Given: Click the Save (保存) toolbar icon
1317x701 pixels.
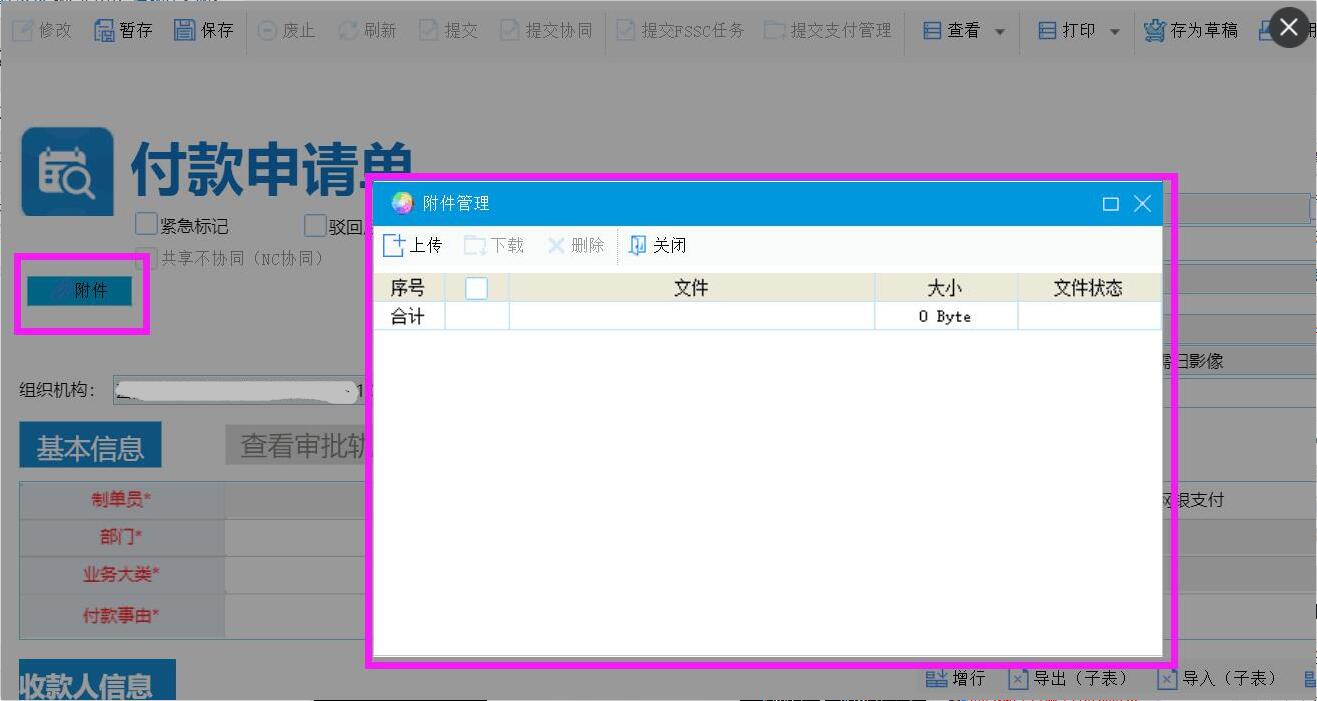Looking at the screenshot, I should 185,30.
